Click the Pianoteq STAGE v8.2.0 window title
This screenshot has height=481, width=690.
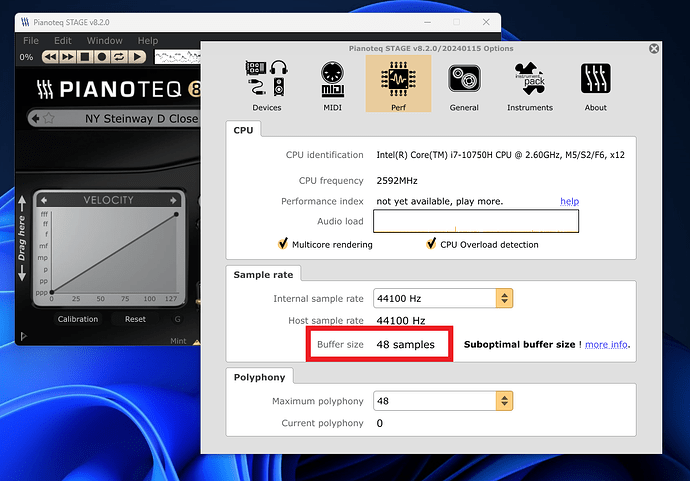tap(71, 22)
